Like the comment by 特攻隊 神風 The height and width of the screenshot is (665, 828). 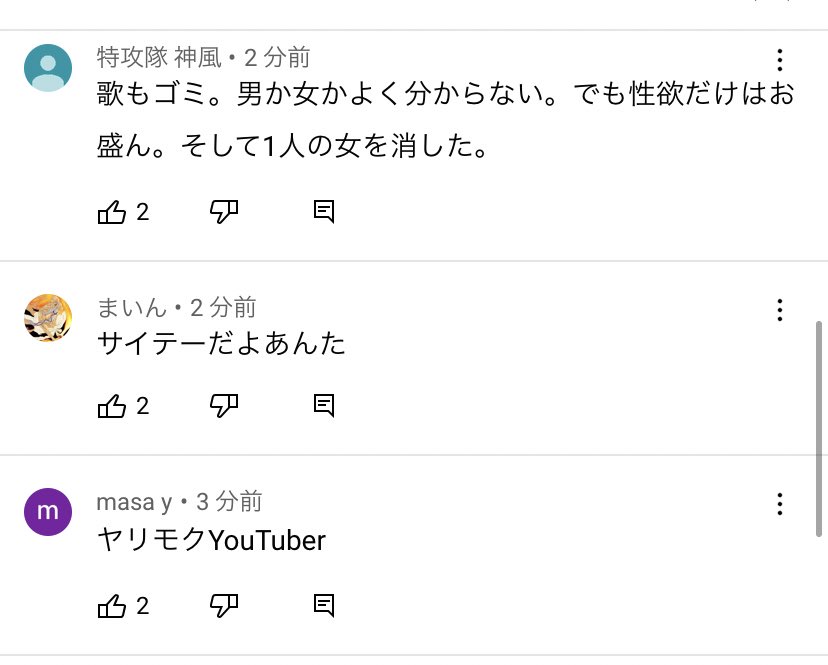(111, 212)
